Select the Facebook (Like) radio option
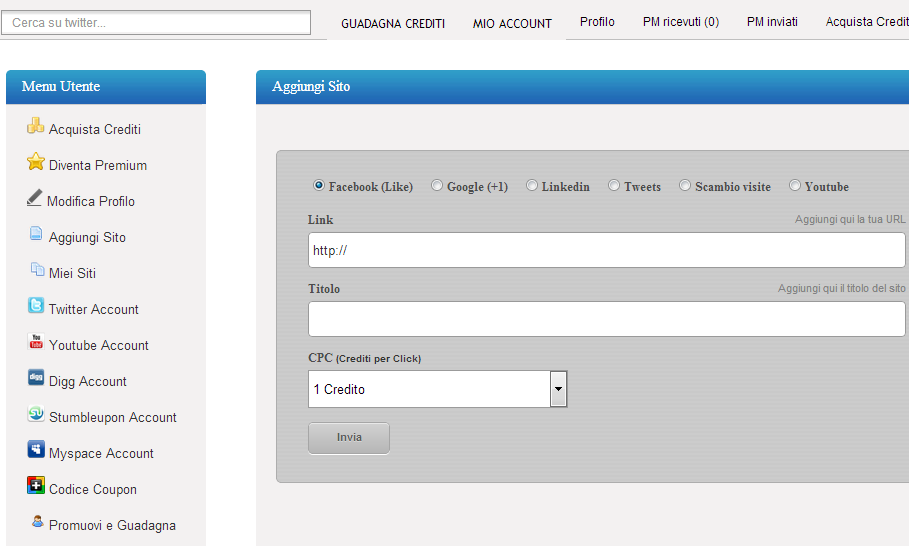Image resolution: width=909 pixels, height=546 pixels. coord(318,185)
